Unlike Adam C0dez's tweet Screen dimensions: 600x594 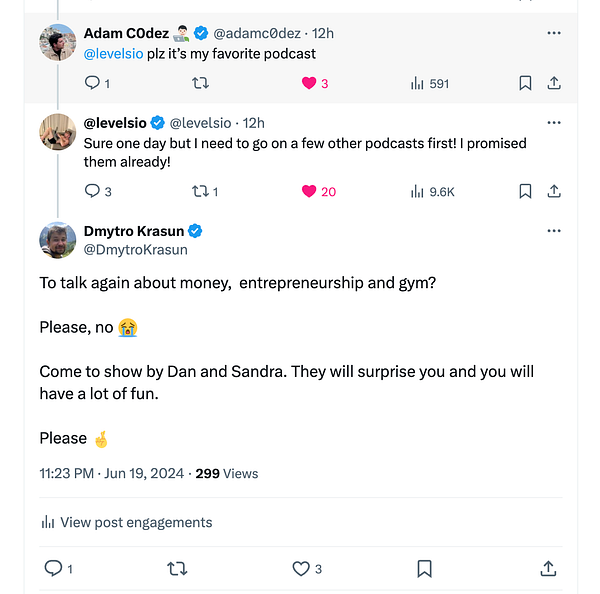[x=309, y=84]
